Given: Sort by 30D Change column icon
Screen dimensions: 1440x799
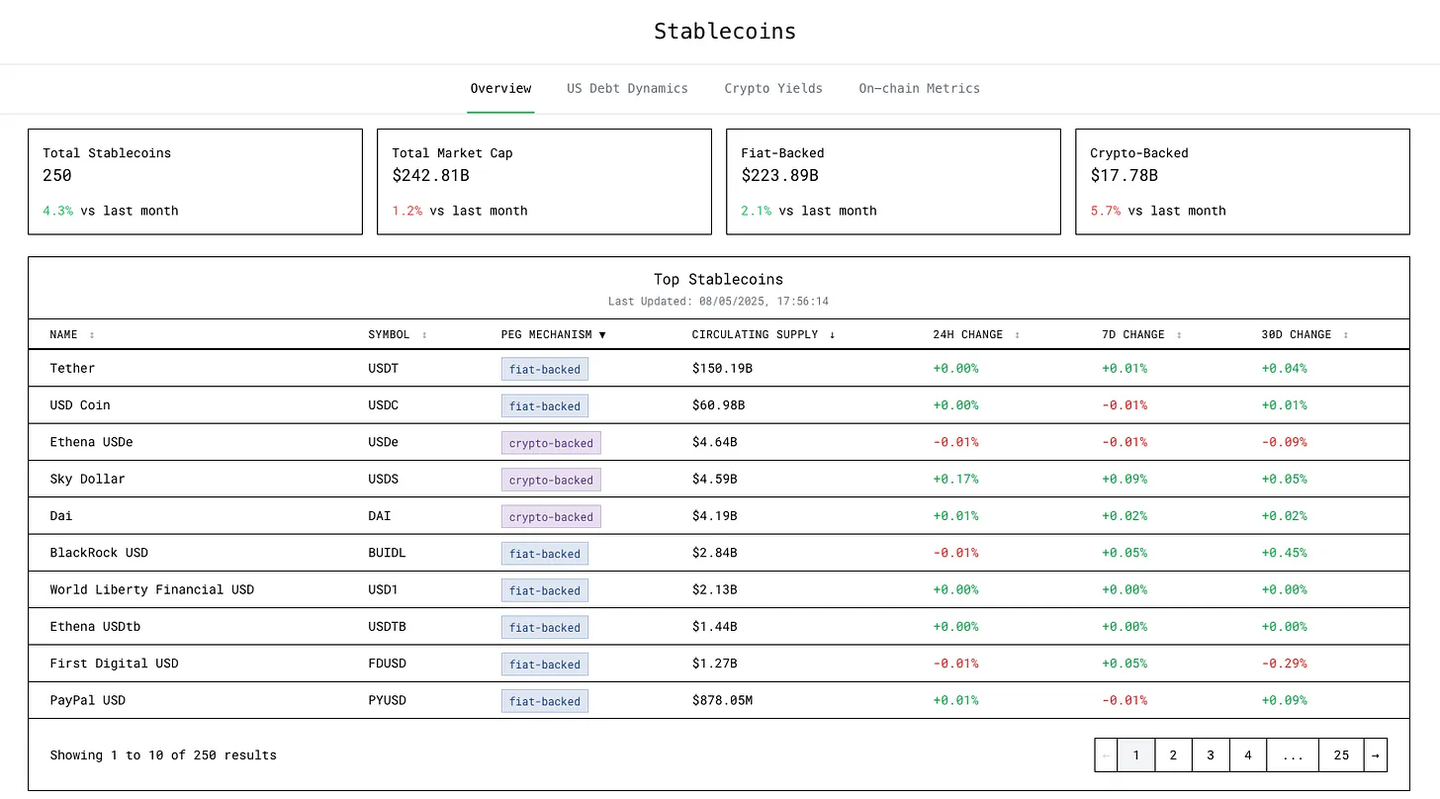Looking at the screenshot, I should click(1345, 335).
